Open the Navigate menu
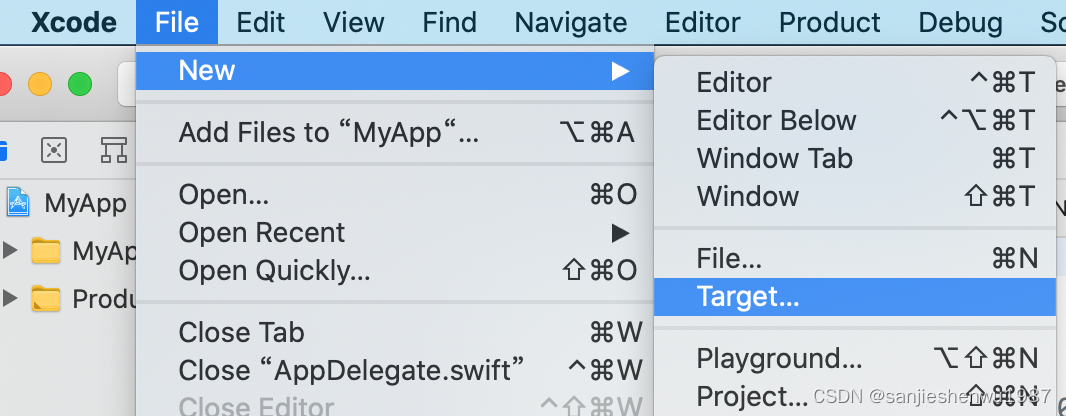 pyautogui.click(x=570, y=22)
